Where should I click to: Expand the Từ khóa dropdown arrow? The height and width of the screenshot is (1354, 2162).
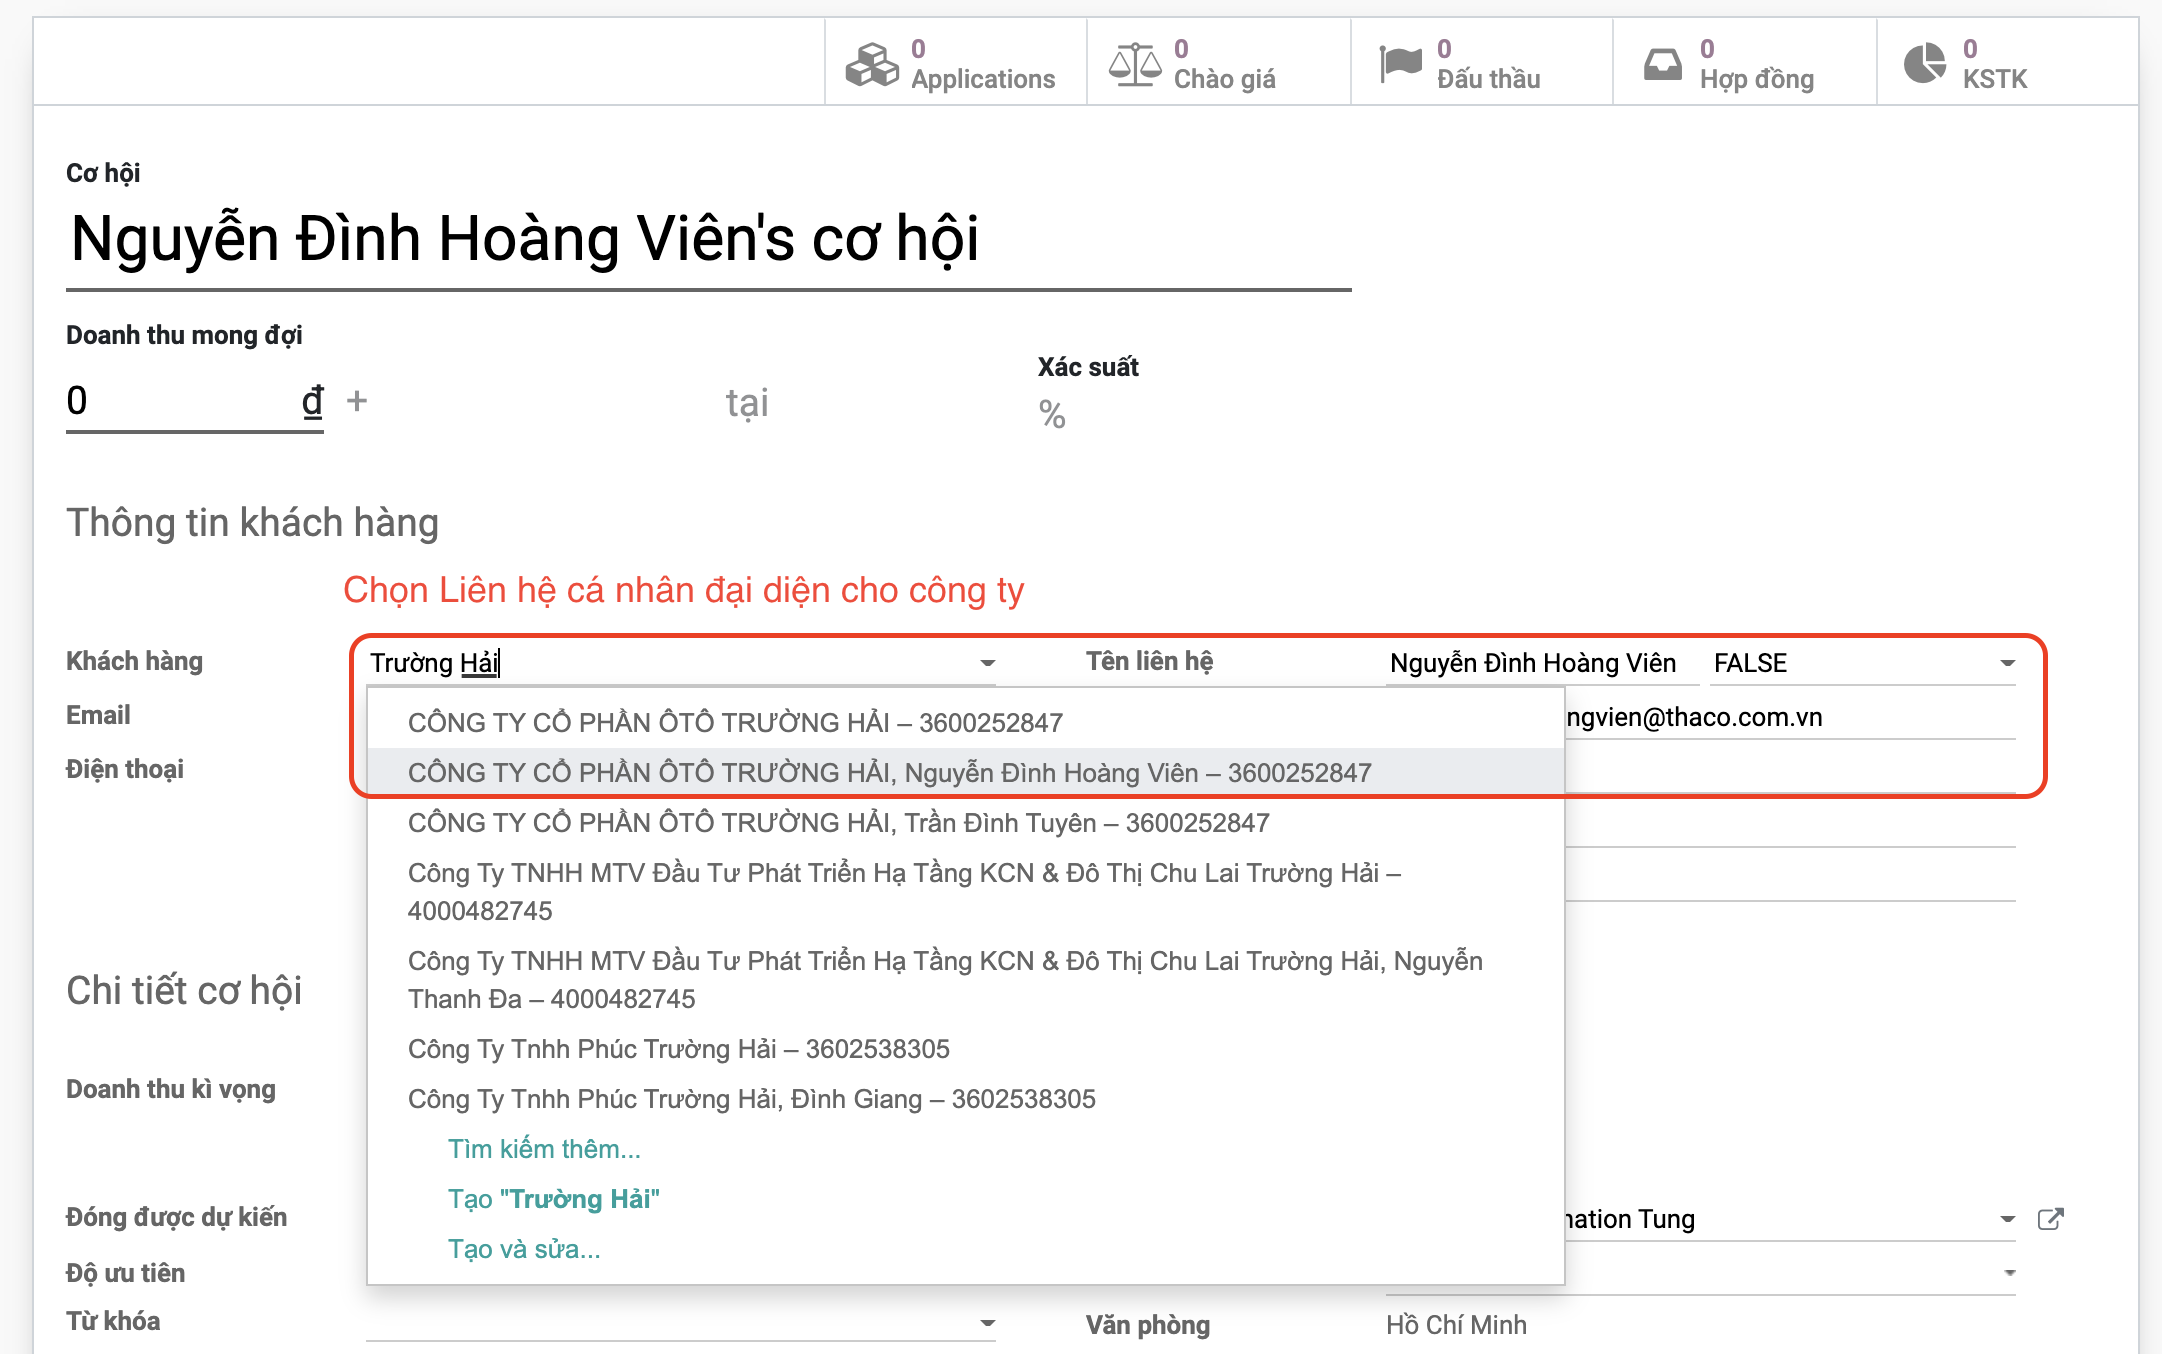point(987,1323)
